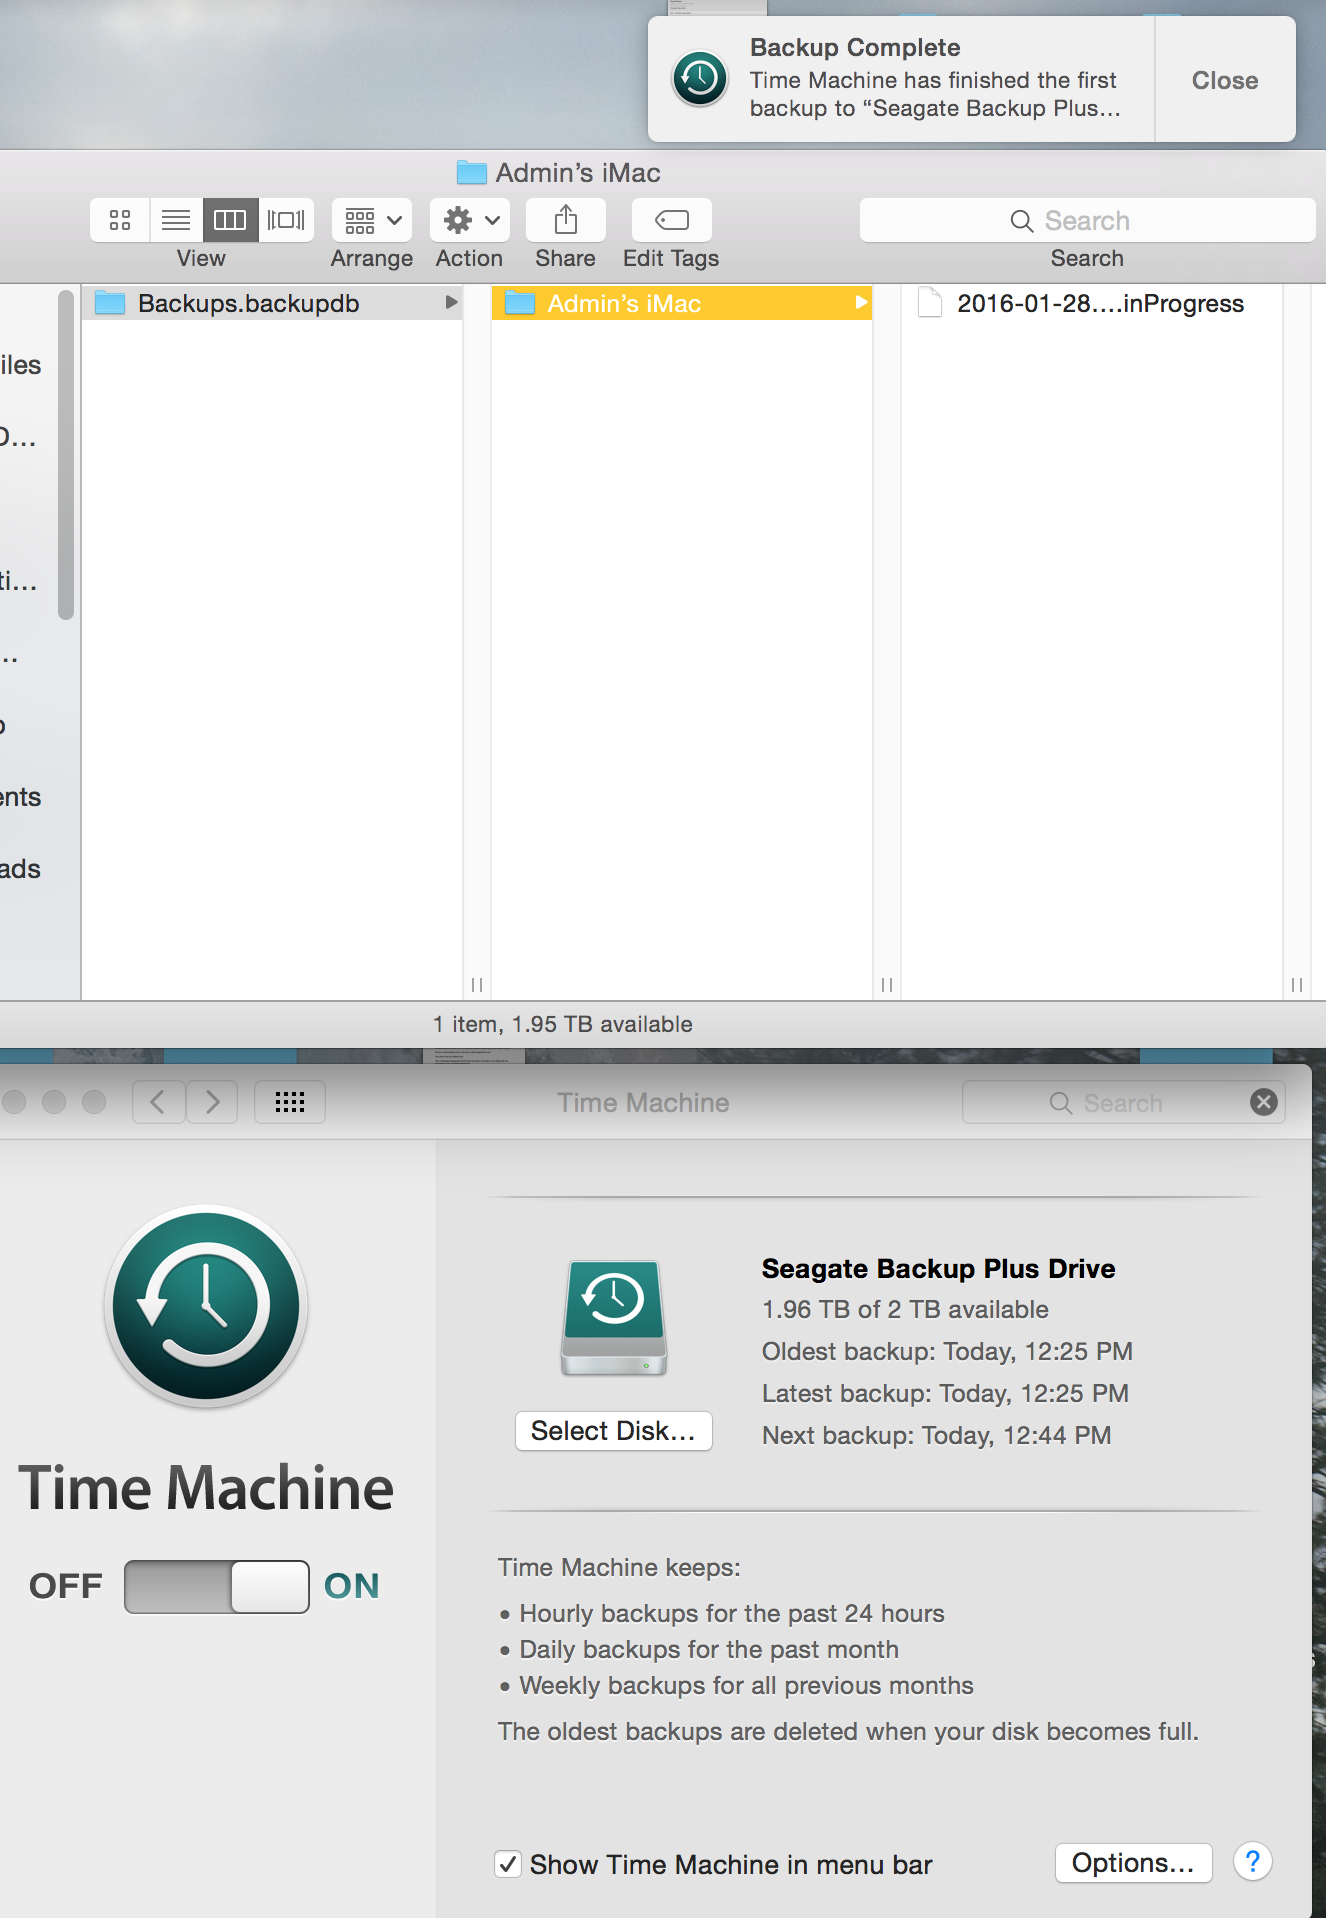This screenshot has width=1326, height=1918.
Task: Click the 'ads' item in Finder sidebar
Action: coord(21,869)
